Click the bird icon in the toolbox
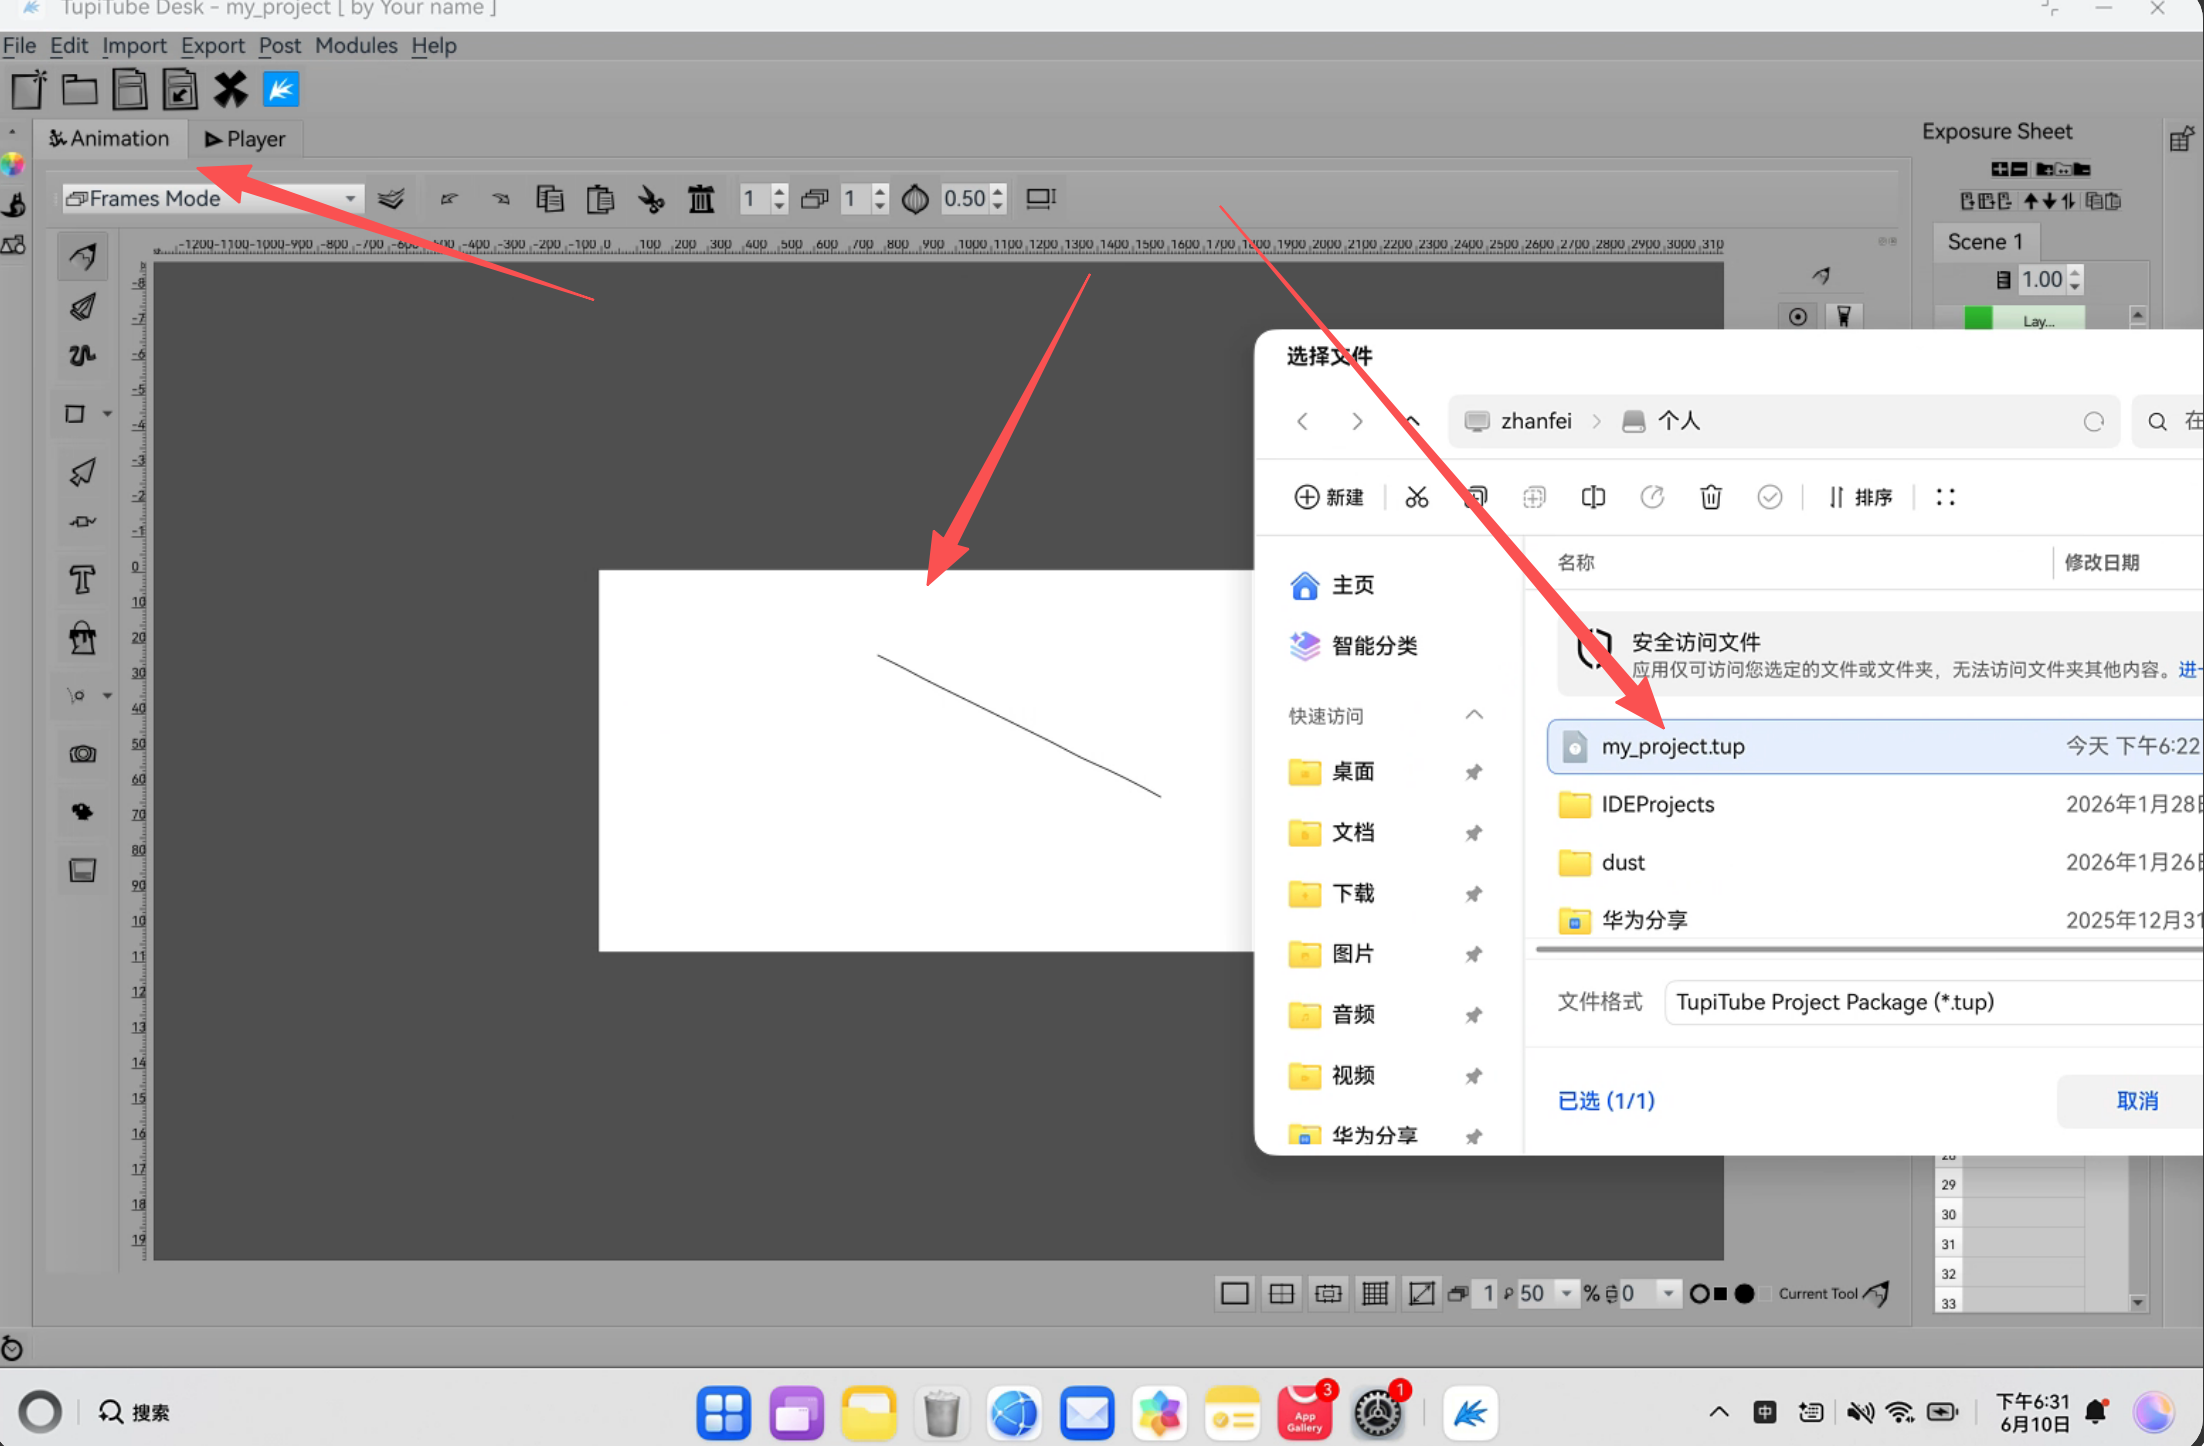2204x1446 pixels. pos(83,811)
